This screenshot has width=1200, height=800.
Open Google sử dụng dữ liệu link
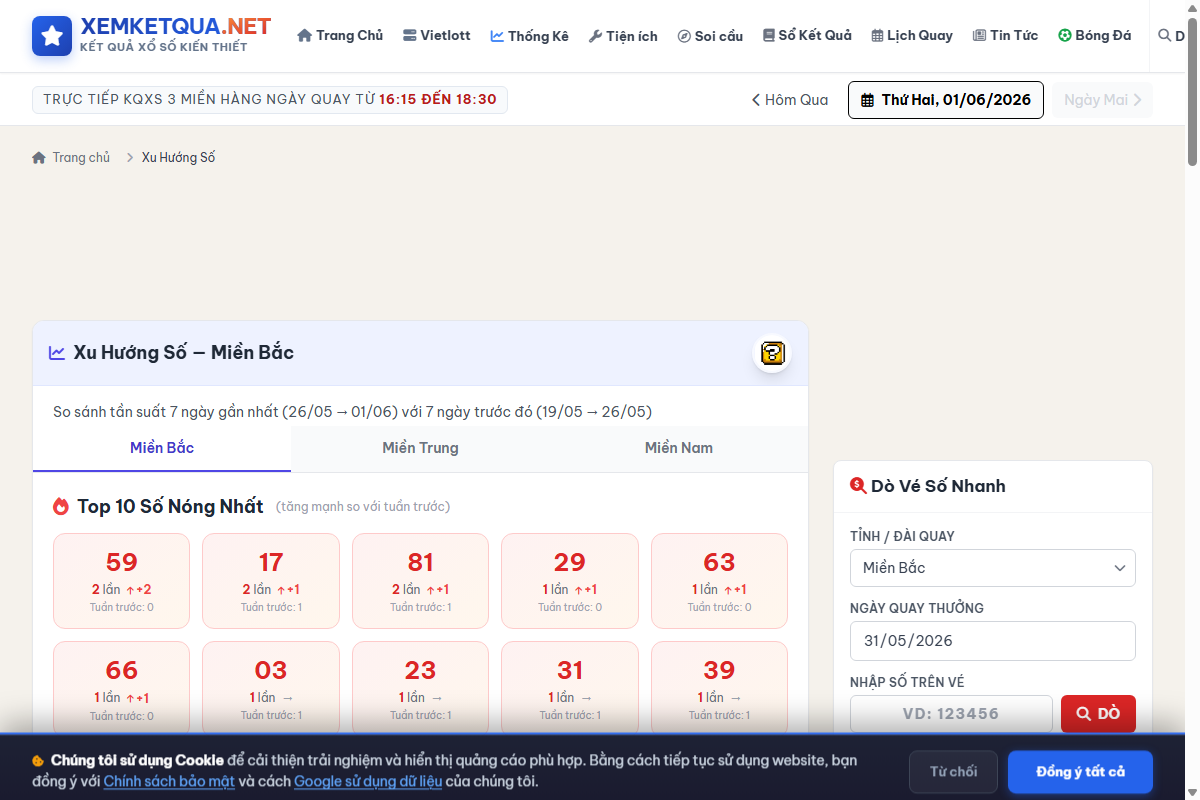click(368, 781)
